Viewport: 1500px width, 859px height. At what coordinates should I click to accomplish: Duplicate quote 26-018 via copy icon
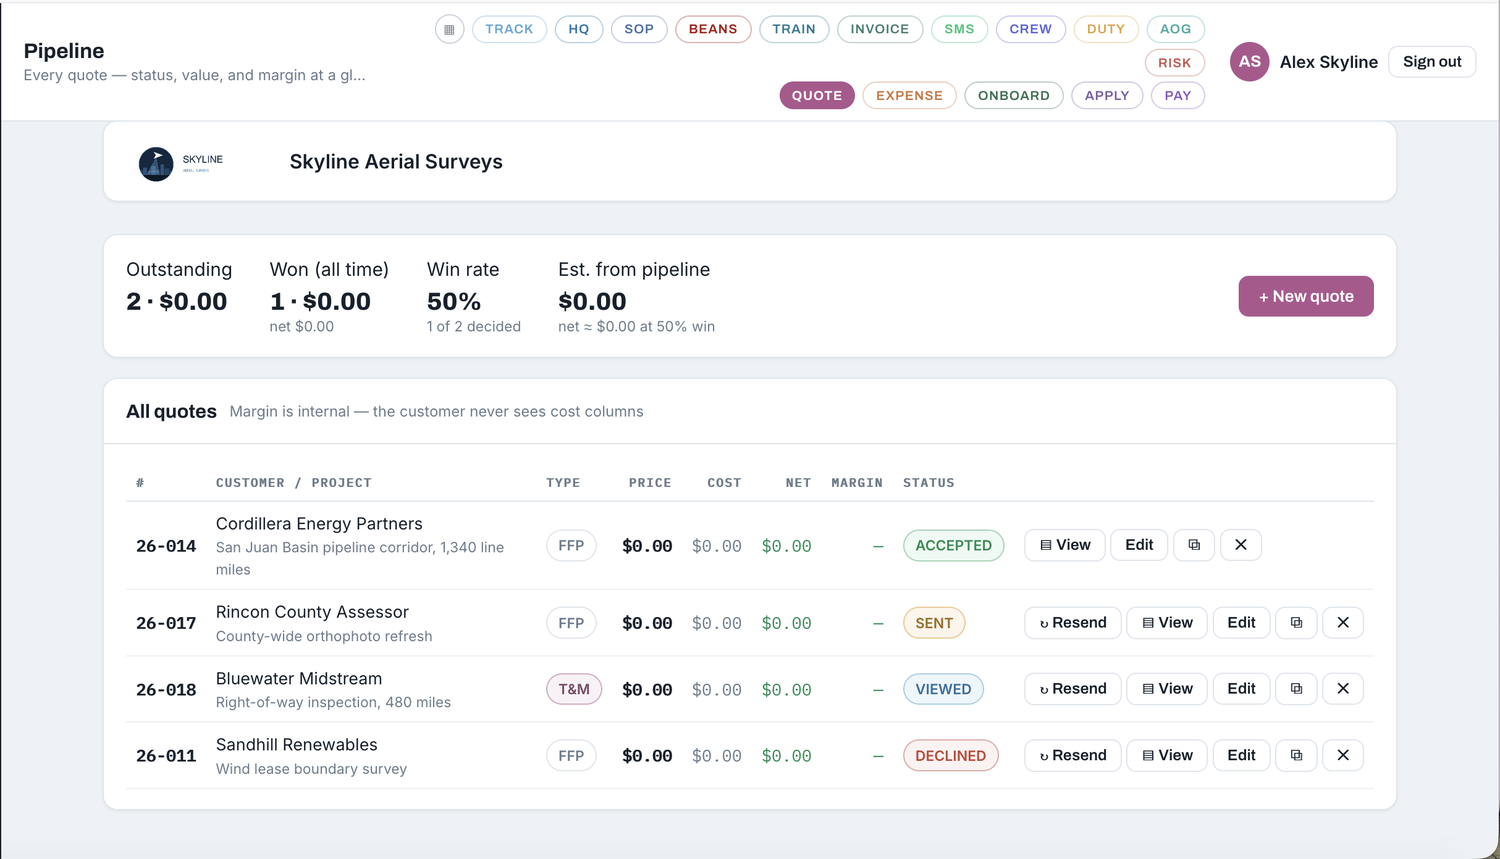(1296, 689)
